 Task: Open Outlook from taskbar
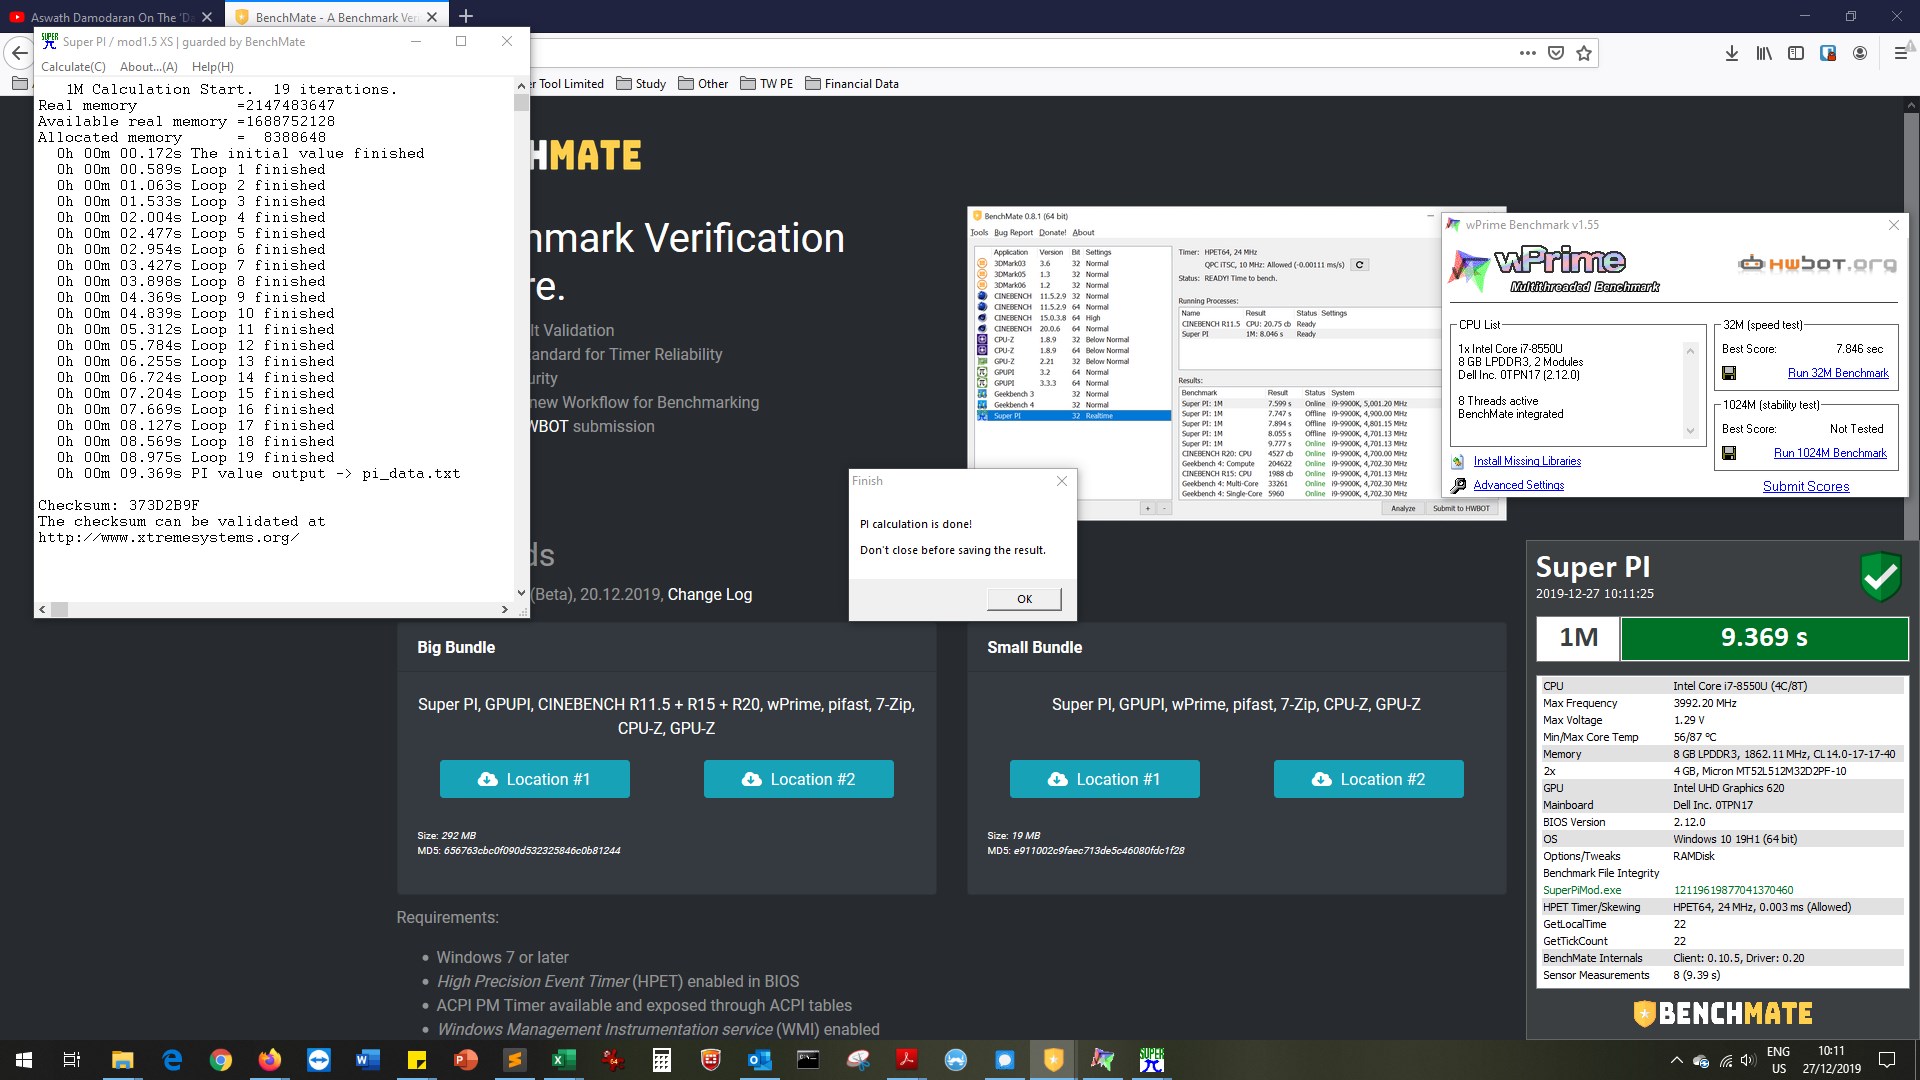[x=760, y=1060]
